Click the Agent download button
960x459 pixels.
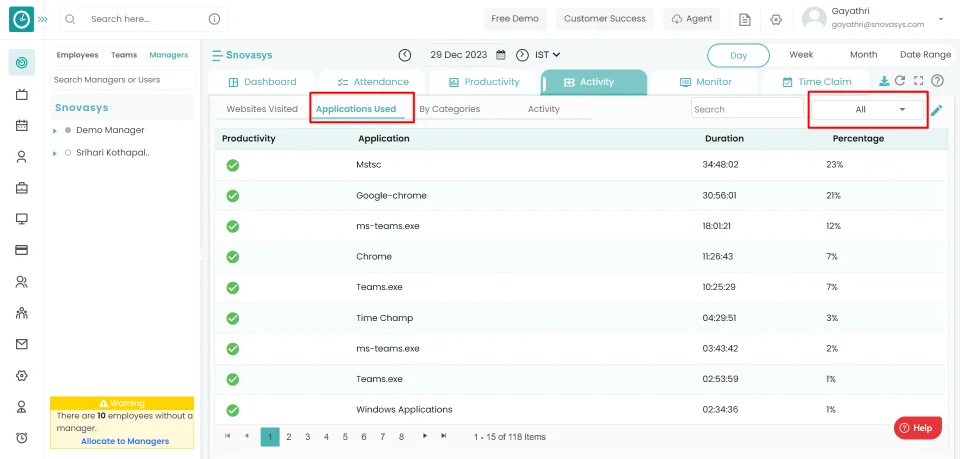(692, 19)
